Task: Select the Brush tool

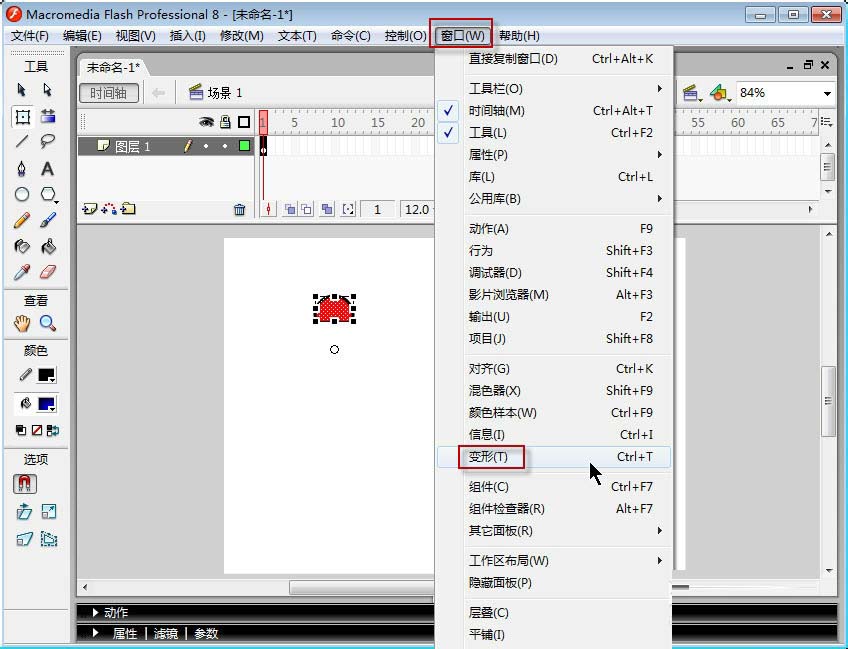Action: (x=48, y=220)
